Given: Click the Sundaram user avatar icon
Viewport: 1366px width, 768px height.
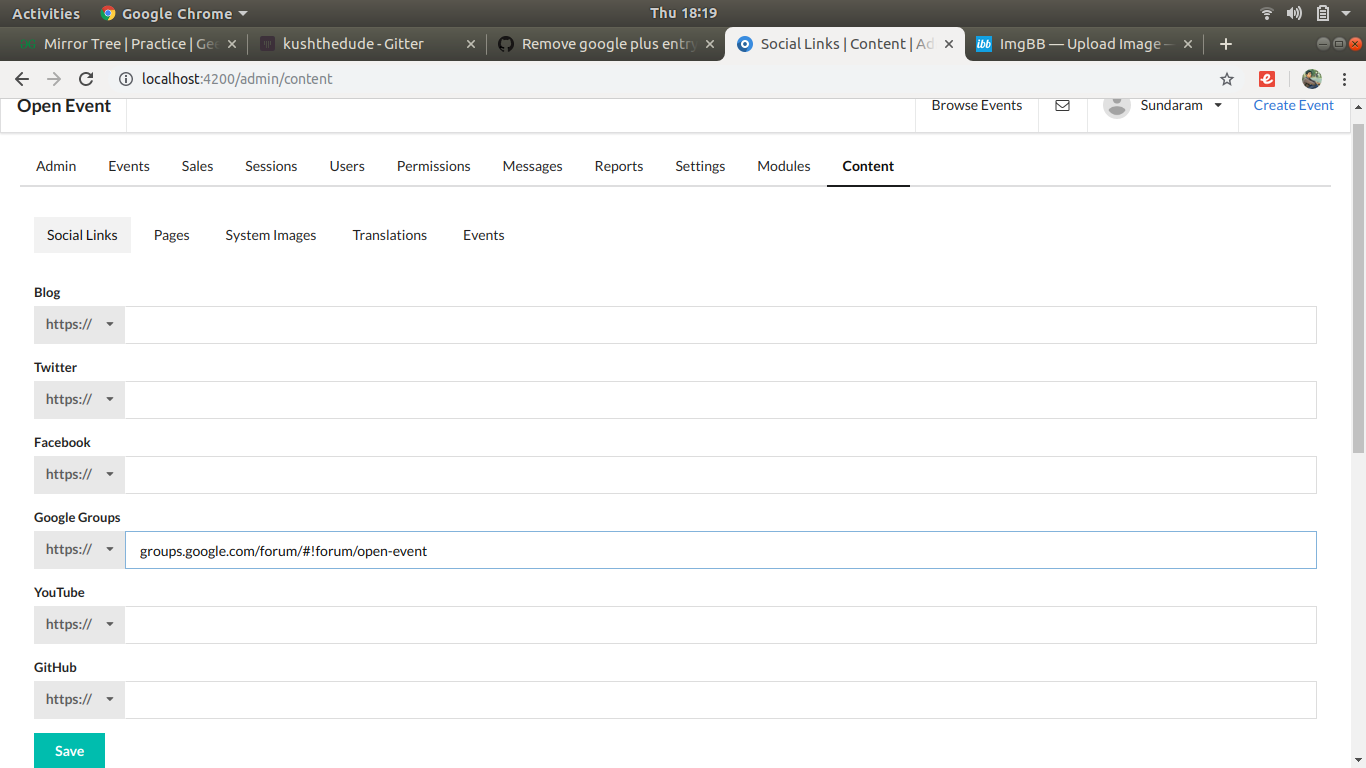Looking at the screenshot, I should pos(1117,105).
